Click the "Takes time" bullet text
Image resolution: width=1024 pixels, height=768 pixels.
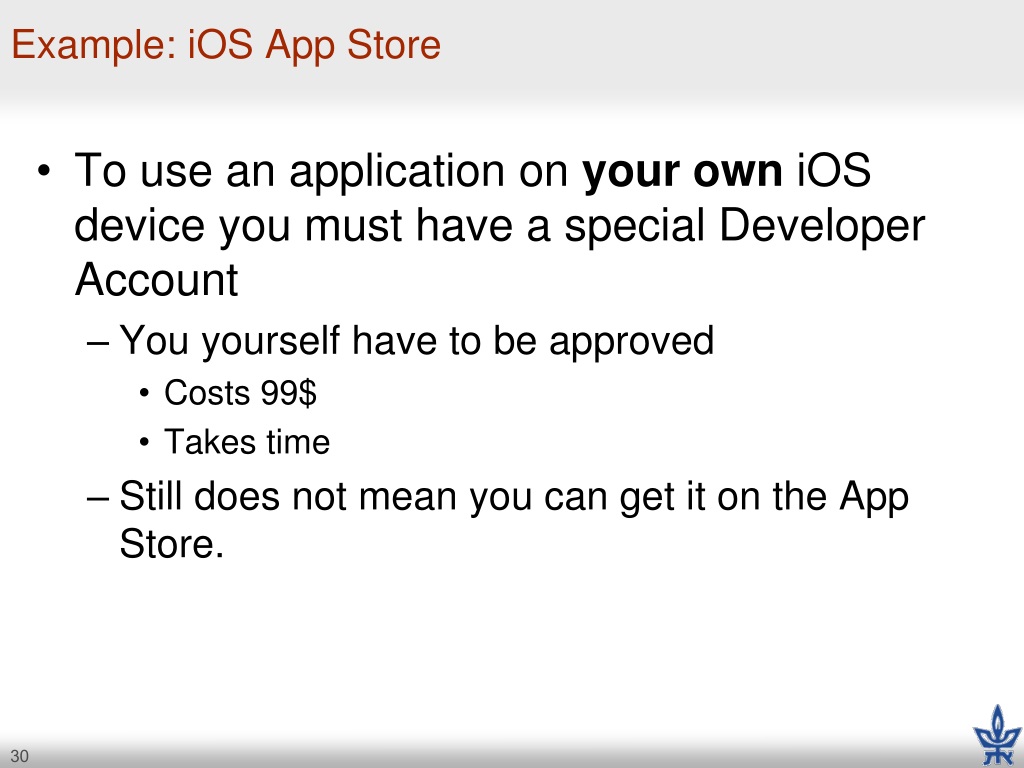click(247, 442)
